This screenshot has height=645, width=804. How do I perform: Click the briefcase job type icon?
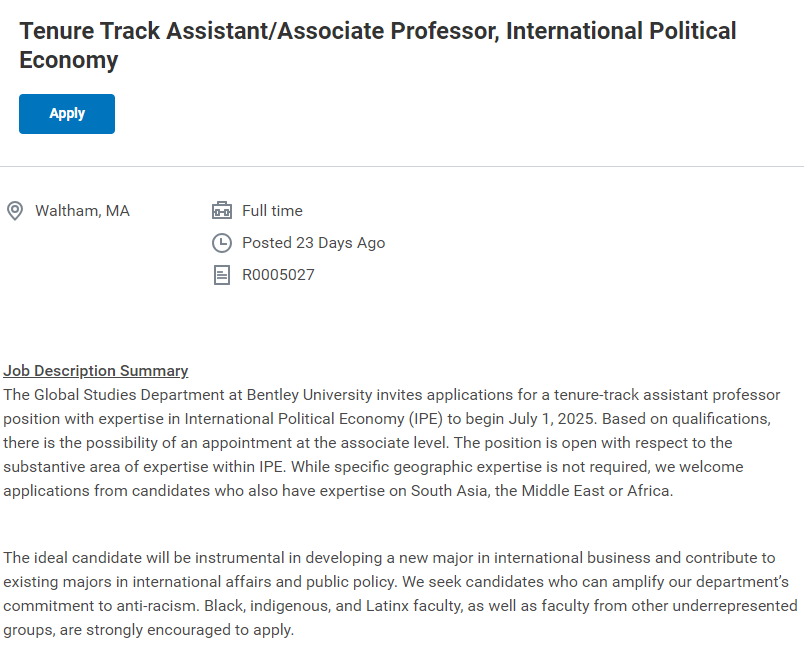[x=222, y=211]
